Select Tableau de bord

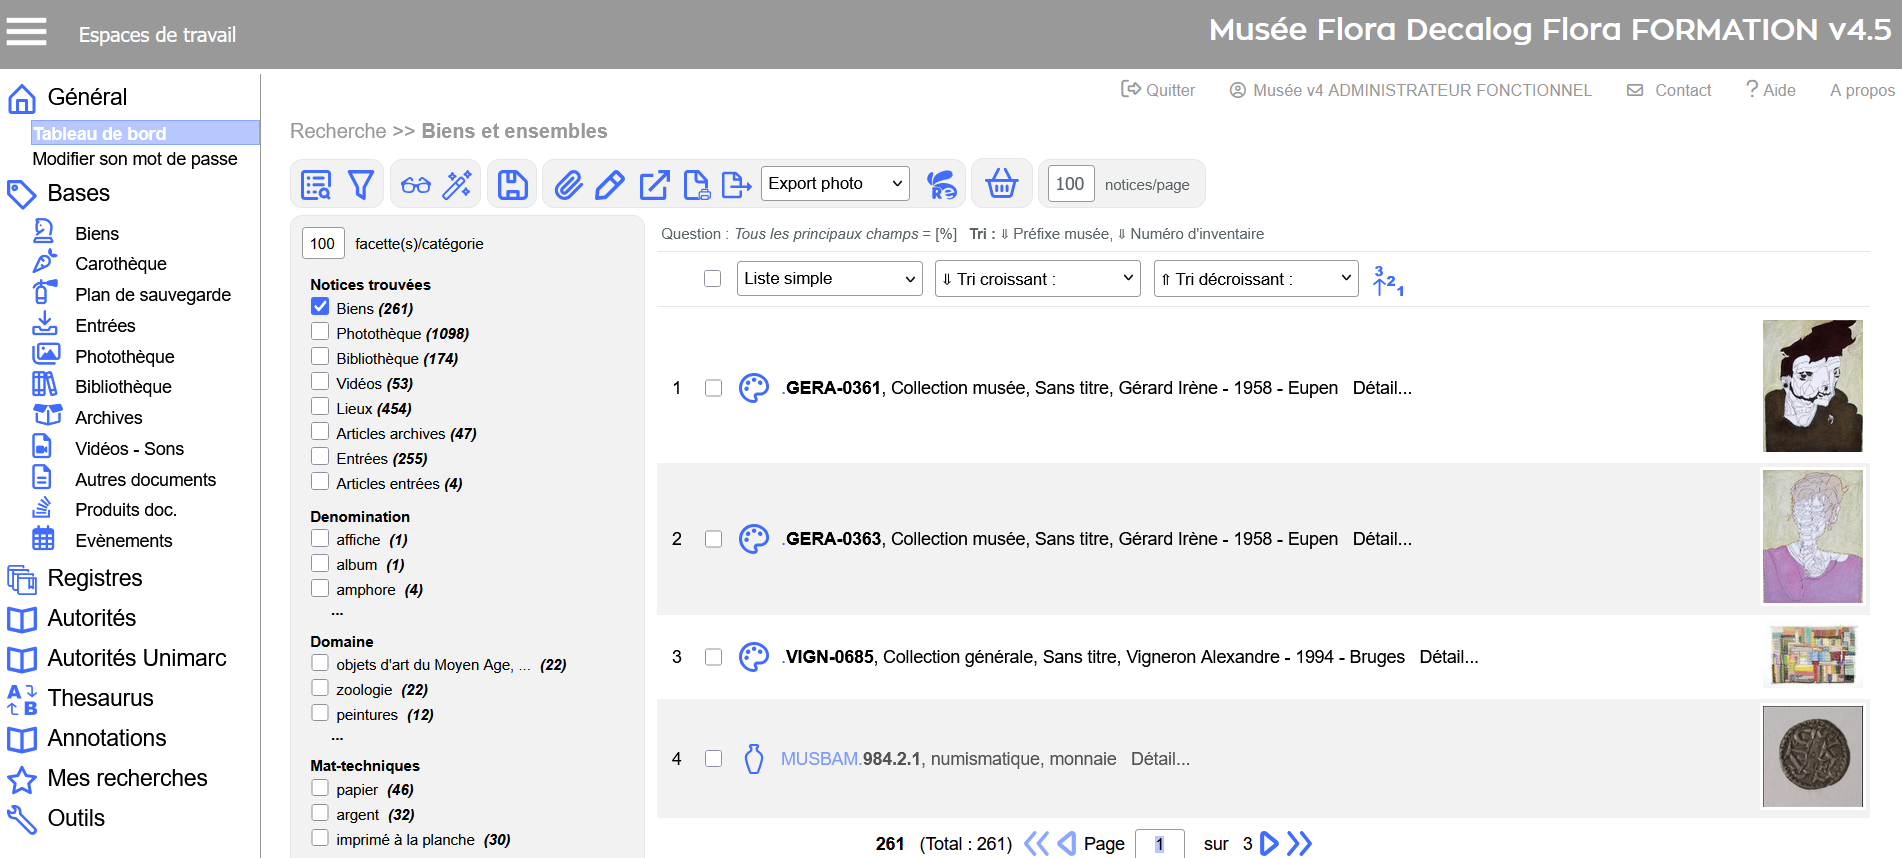[145, 133]
